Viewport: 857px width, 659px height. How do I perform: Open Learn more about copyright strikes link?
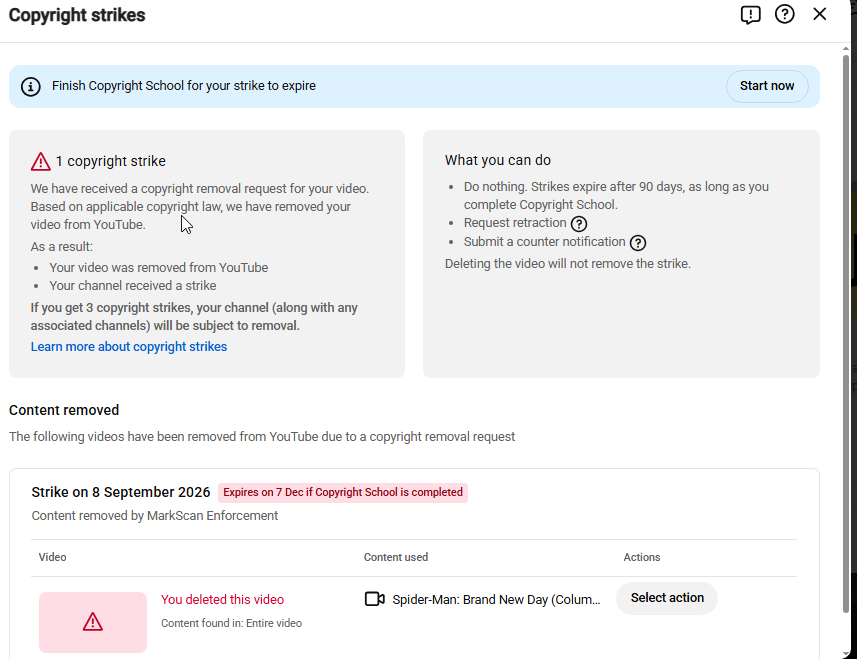click(129, 347)
